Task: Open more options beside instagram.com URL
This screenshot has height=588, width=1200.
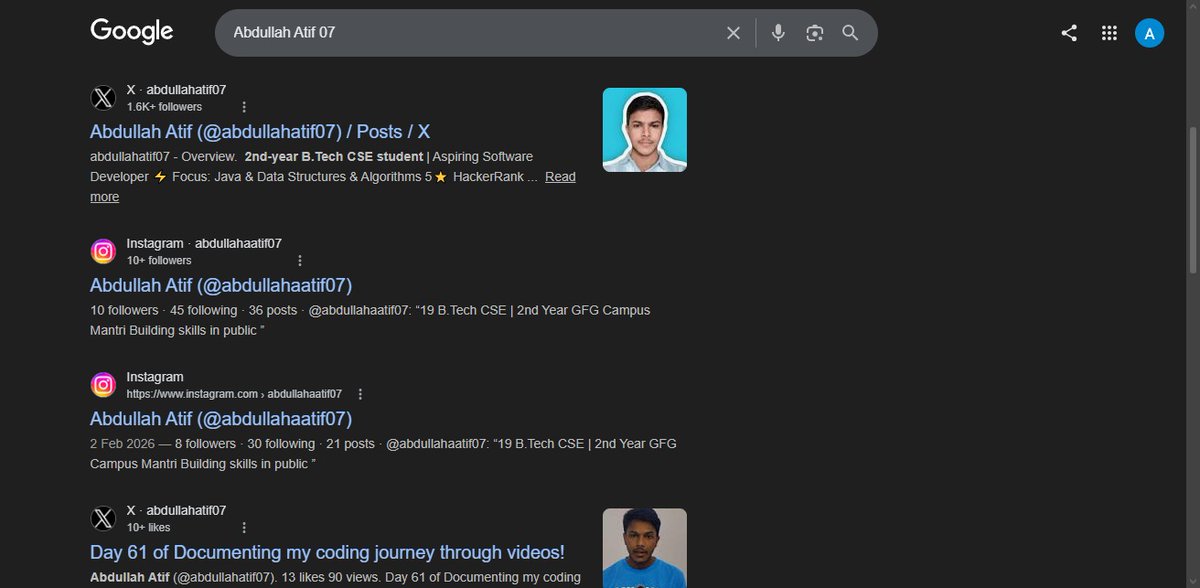Action: (361, 394)
